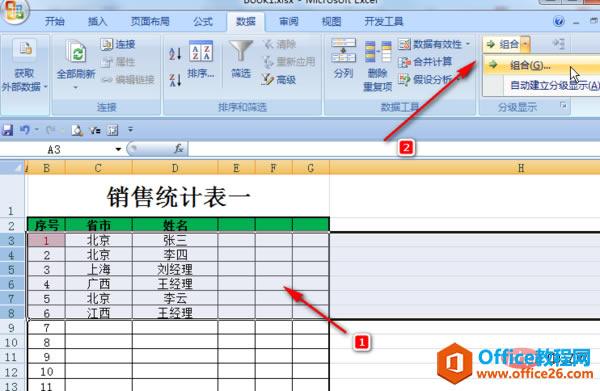The image size is (600, 391).
Task: Open 数据有效性 data validation
Action: [430, 44]
